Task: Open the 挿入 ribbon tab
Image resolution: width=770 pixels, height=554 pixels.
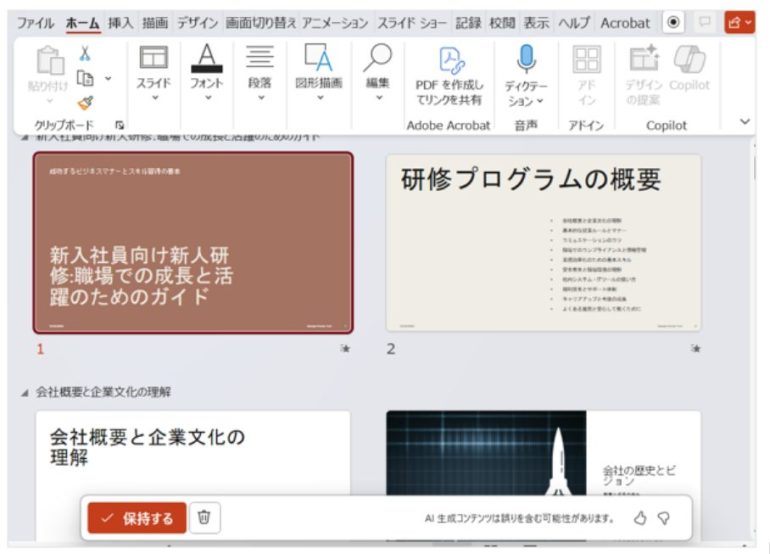Action: (120, 23)
